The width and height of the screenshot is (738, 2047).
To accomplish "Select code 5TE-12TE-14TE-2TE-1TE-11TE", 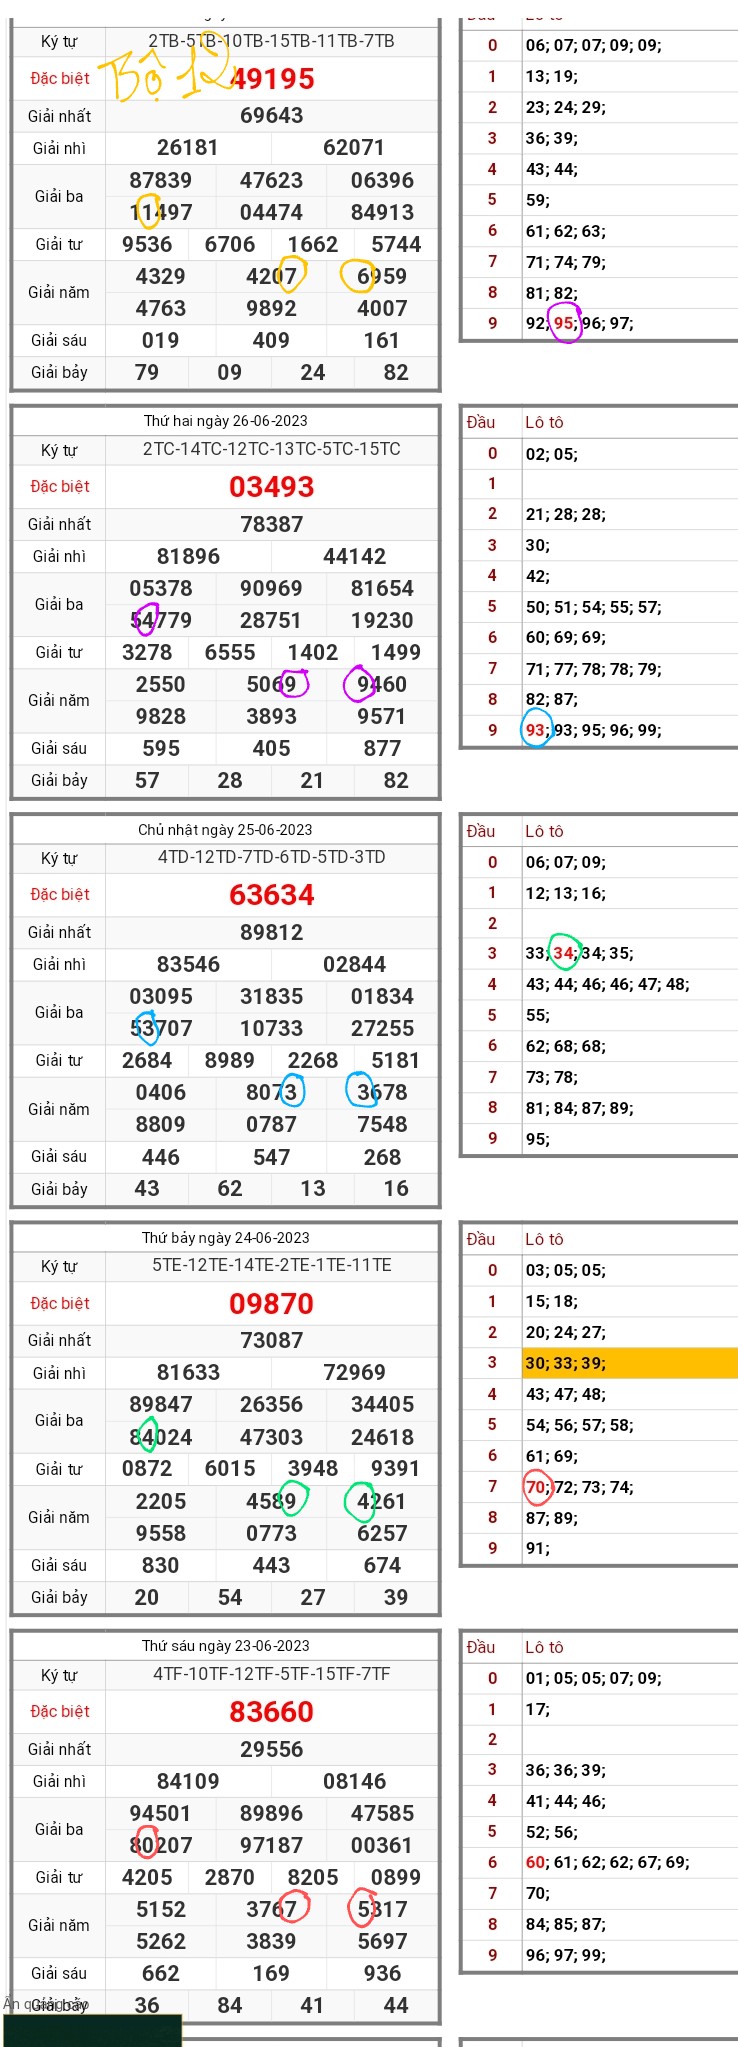I will pyautogui.click(x=272, y=1265).
